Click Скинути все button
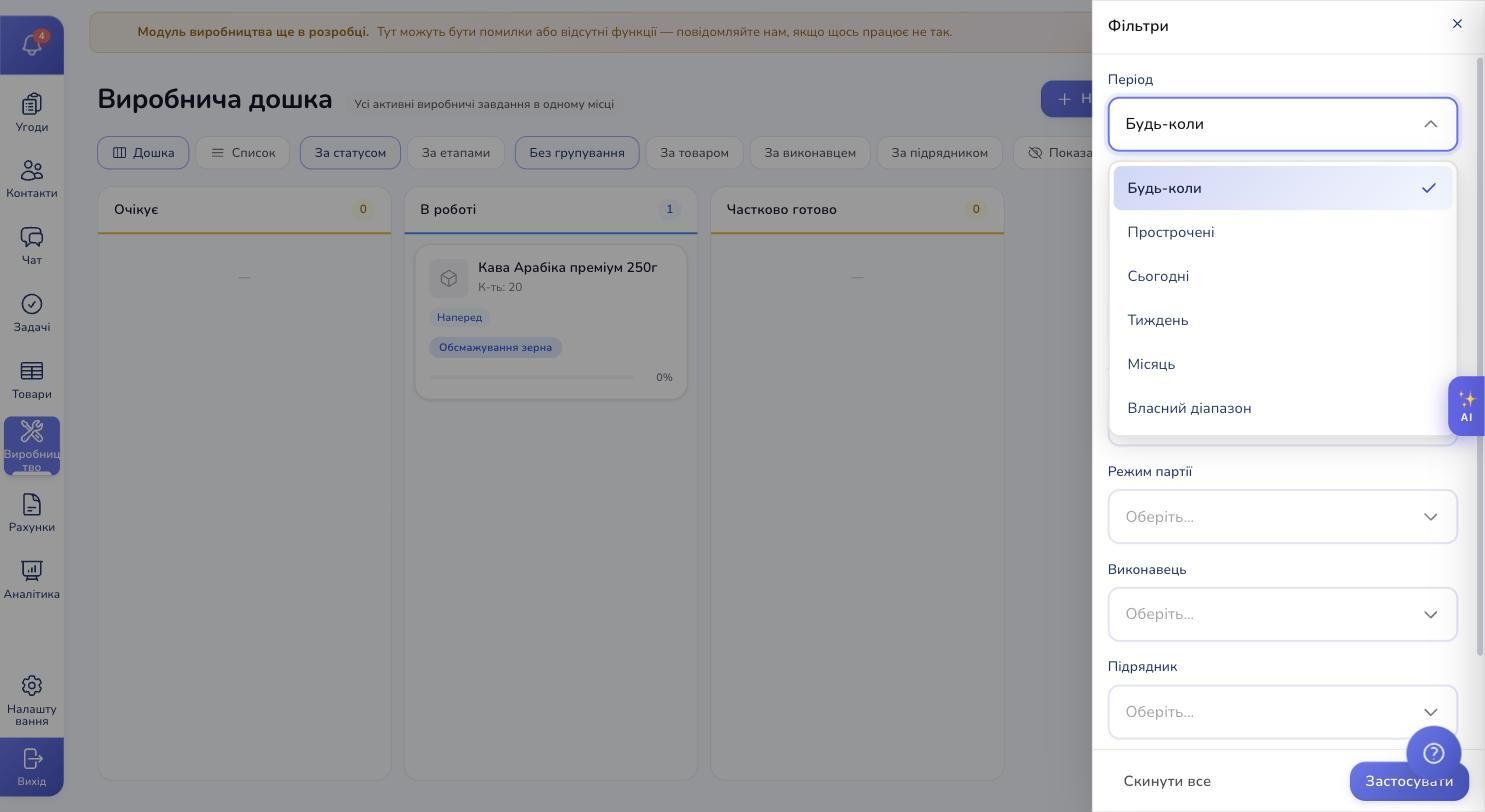1485x812 pixels. coord(1167,781)
